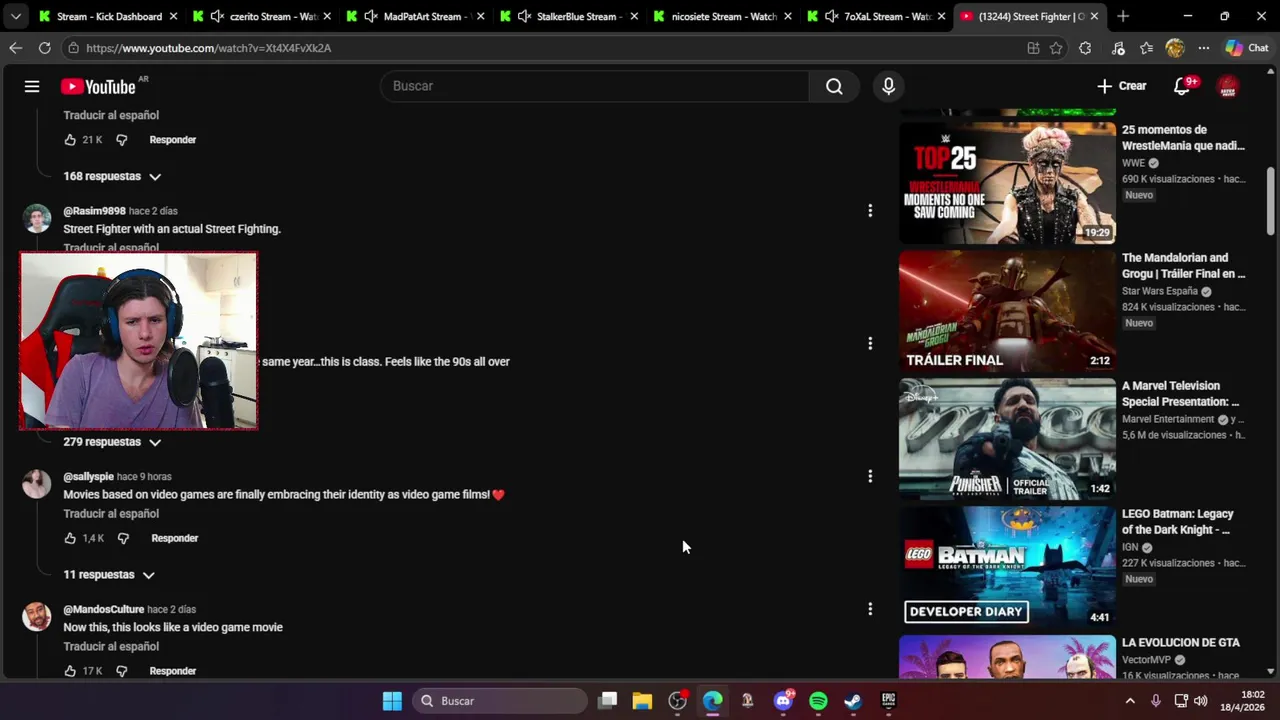Reply to the @MandosCulture comment

pyautogui.click(x=173, y=671)
